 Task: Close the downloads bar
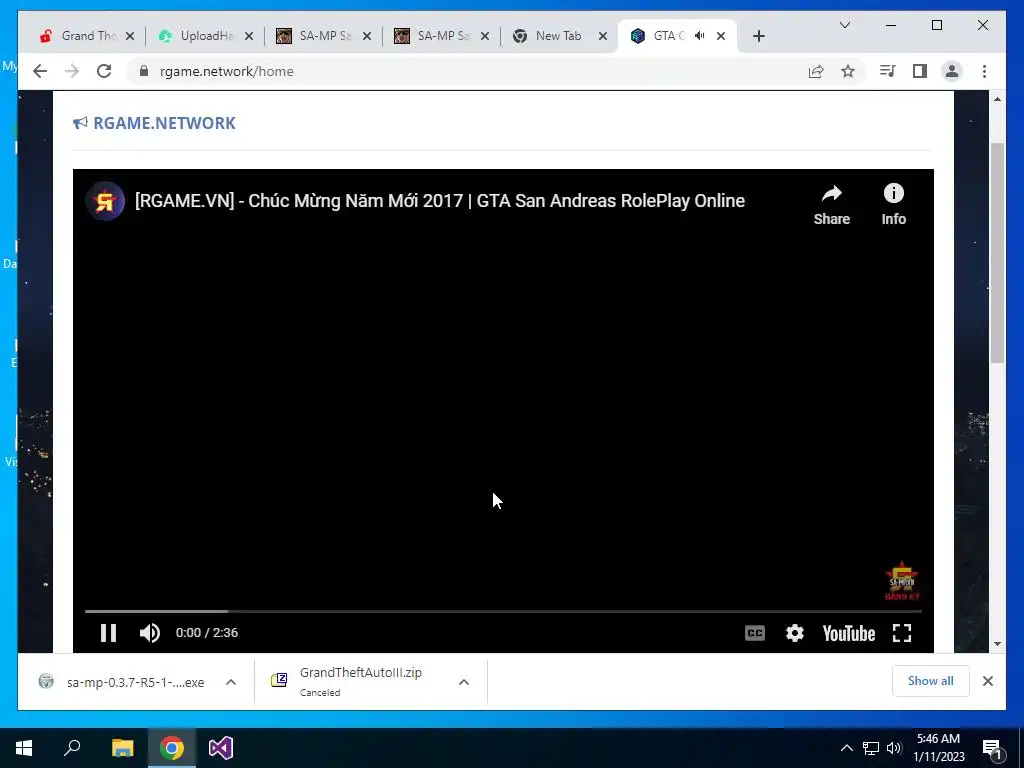(x=987, y=681)
